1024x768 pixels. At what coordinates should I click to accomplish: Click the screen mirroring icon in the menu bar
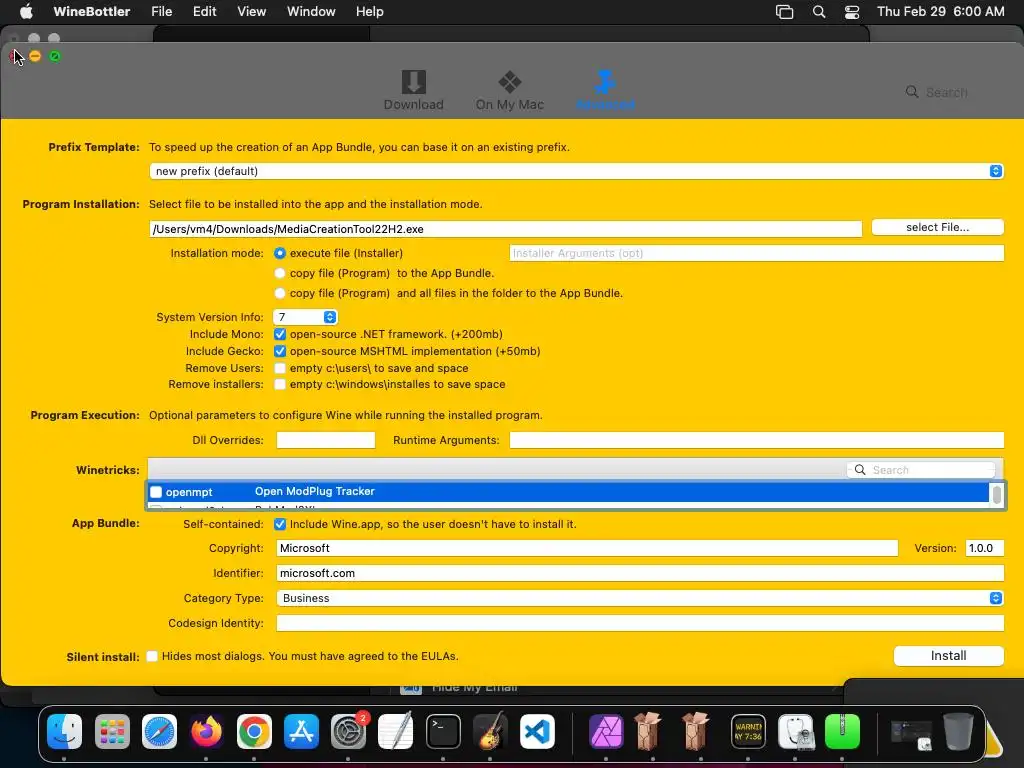[x=784, y=11]
